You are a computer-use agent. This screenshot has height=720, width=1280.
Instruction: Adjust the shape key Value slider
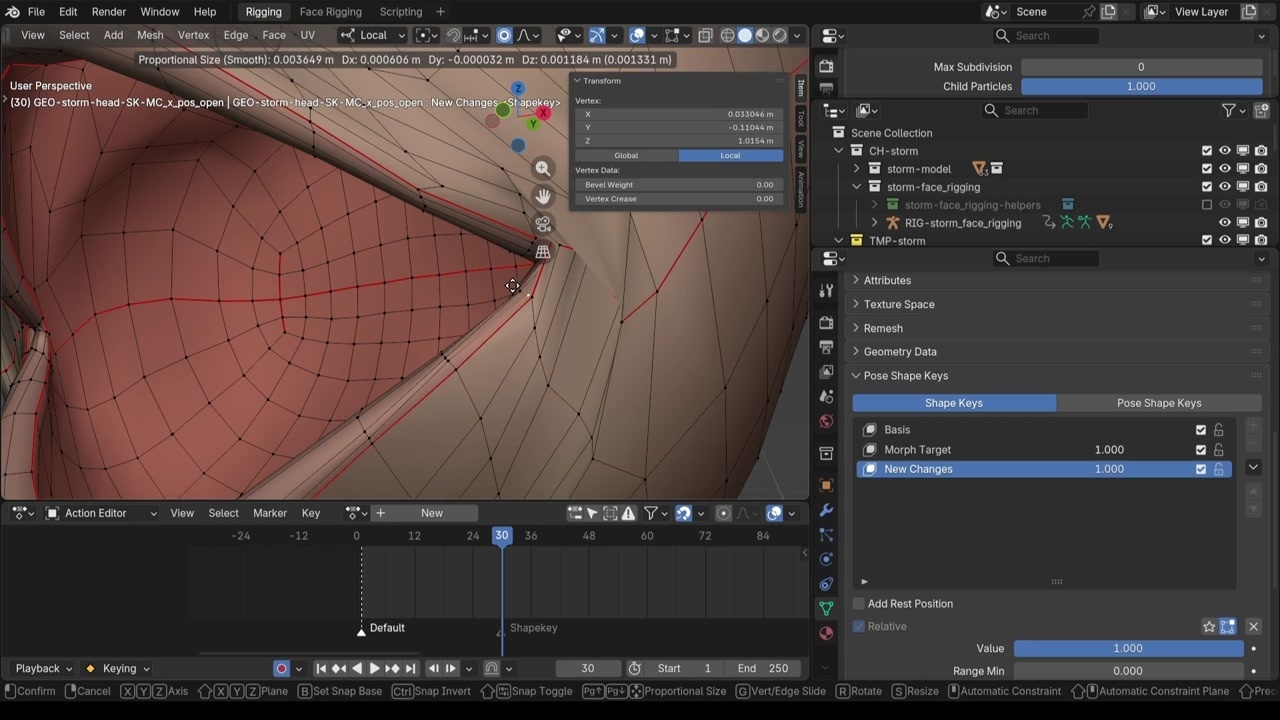click(x=1128, y=648)
